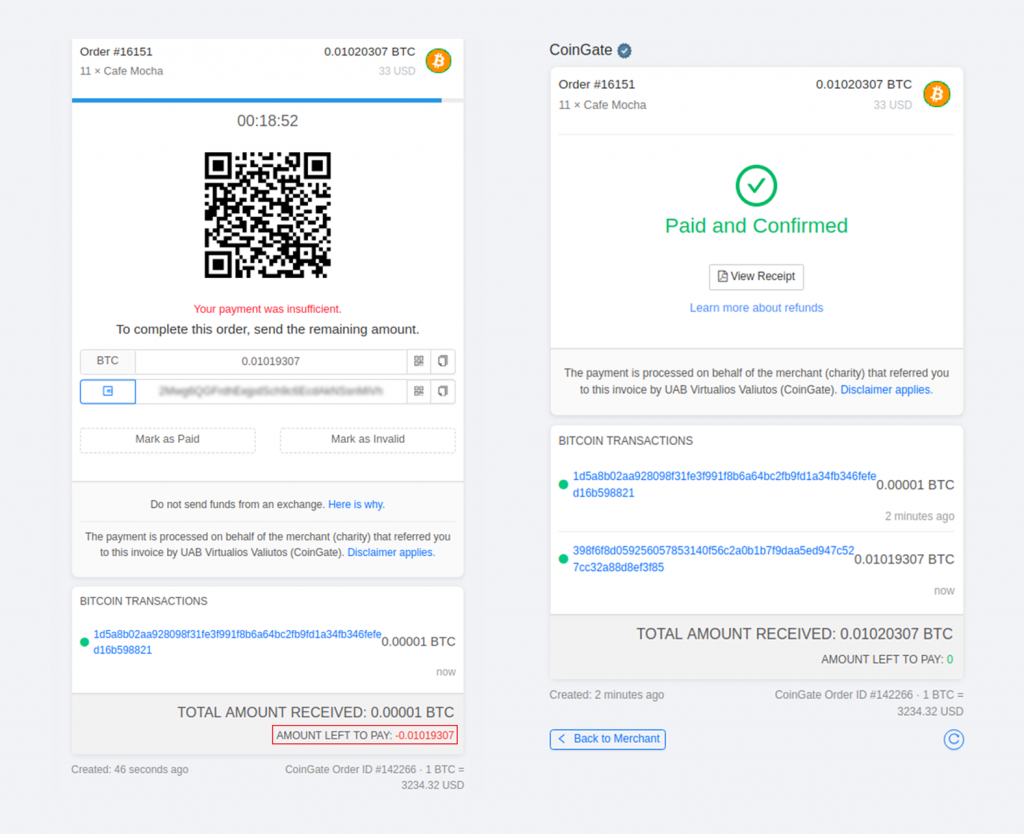This screenshot has width=1024, height=834.
Task: Click 'Your payment was insufficient.' message
Action: (268, 309)
